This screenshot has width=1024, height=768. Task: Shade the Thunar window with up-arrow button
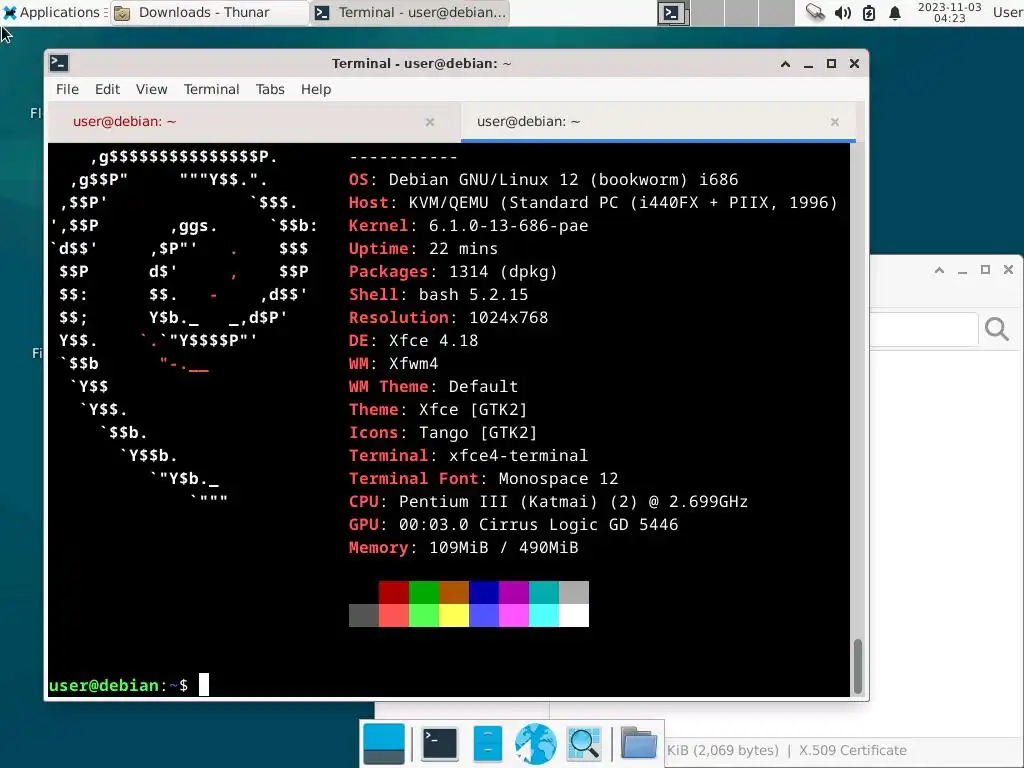point(939,270)
